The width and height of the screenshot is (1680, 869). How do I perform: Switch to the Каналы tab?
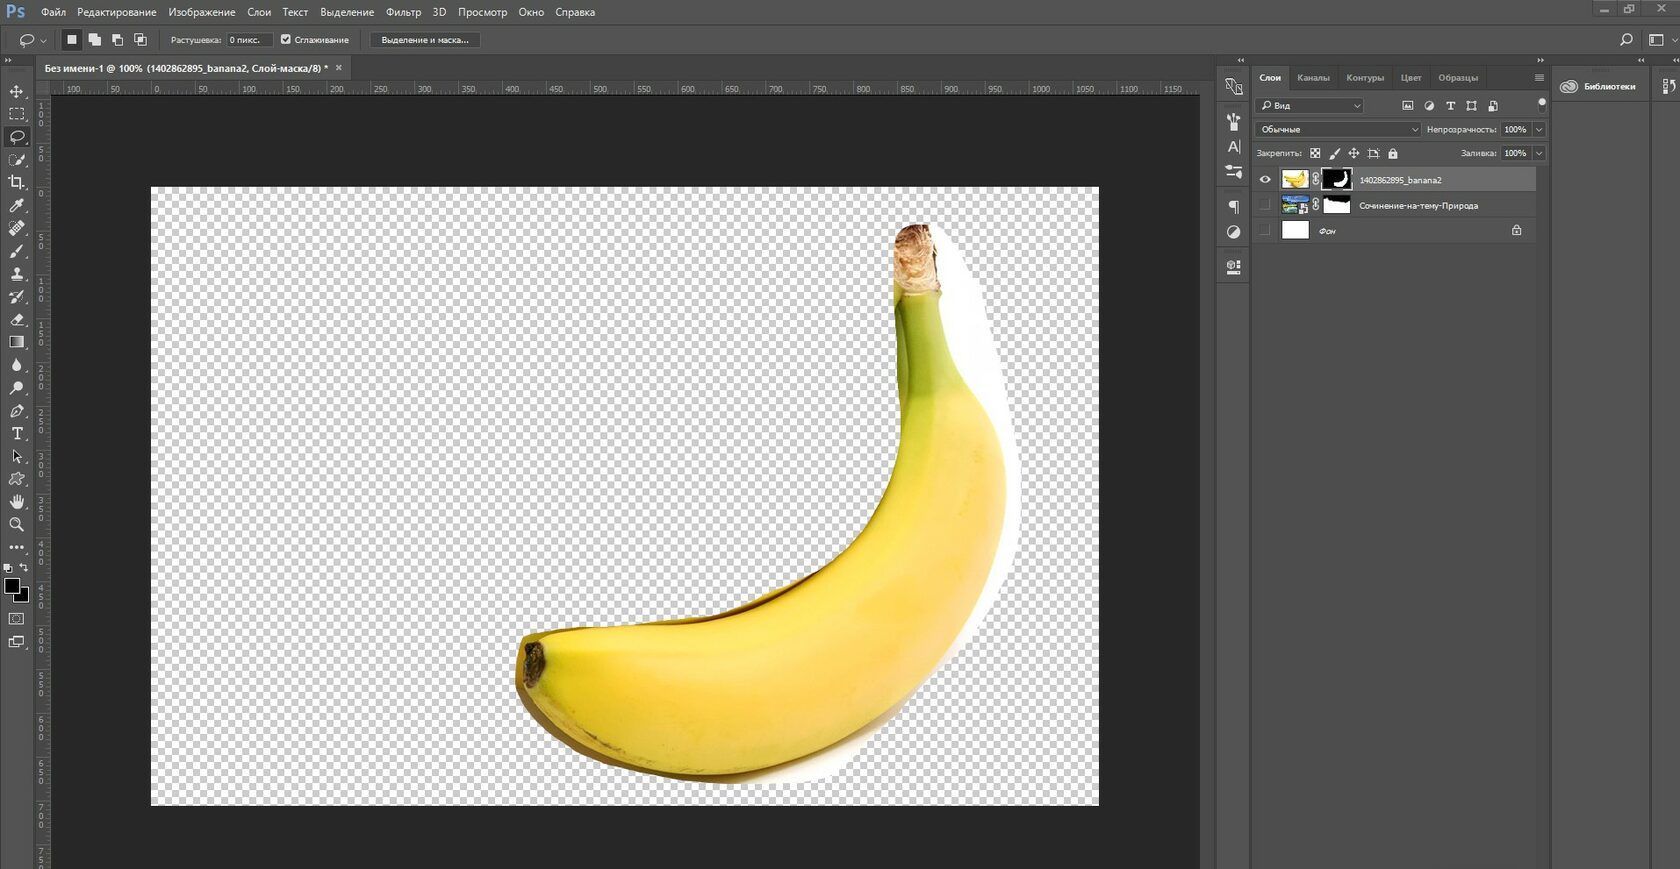pos(1313,77)
